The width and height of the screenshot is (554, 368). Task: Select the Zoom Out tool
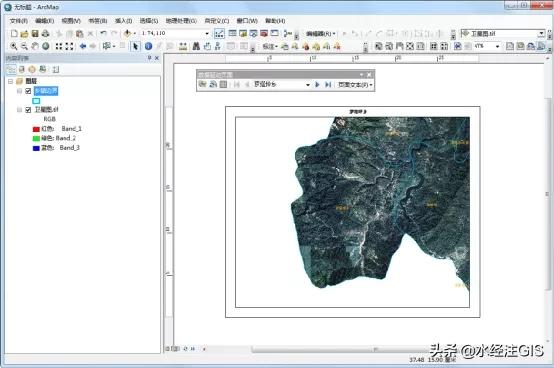[x=24, y=46]
